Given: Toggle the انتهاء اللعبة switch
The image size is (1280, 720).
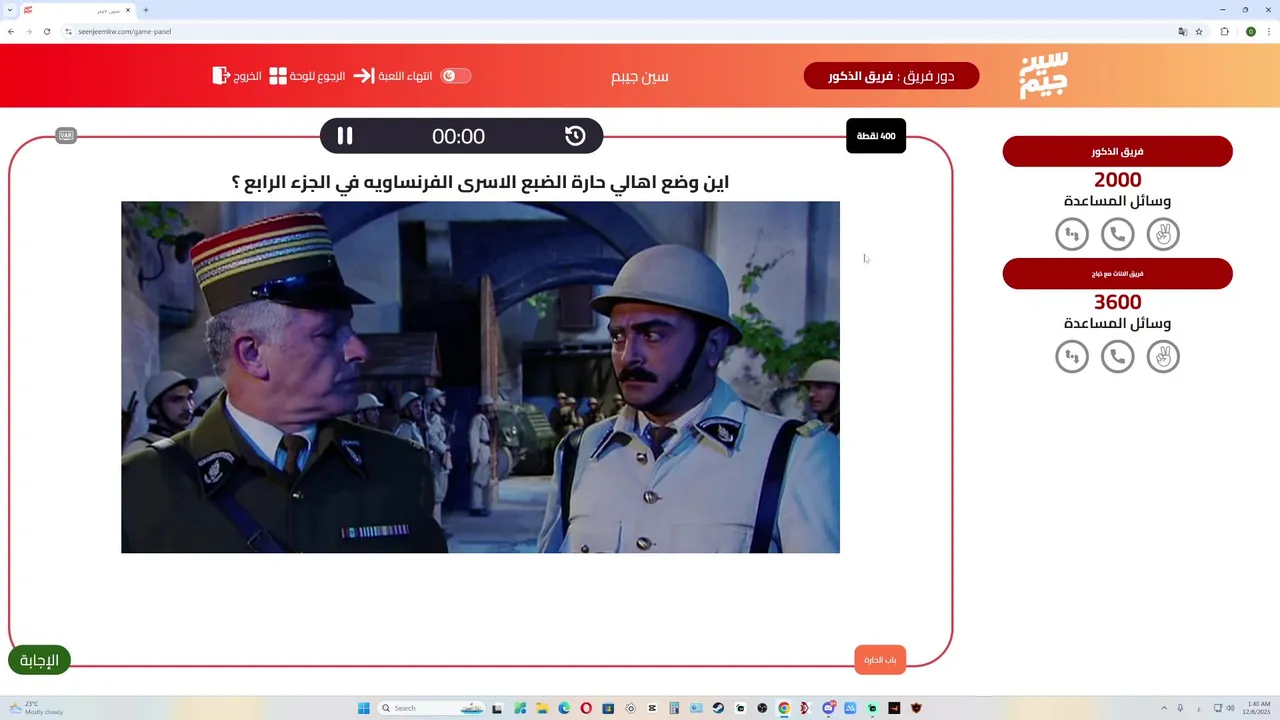Looking at the screenshot, I should point(456,76).
